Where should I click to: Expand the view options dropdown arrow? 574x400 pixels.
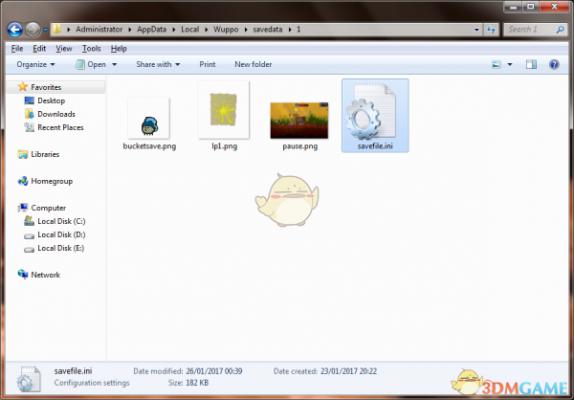tap(510, 65)
